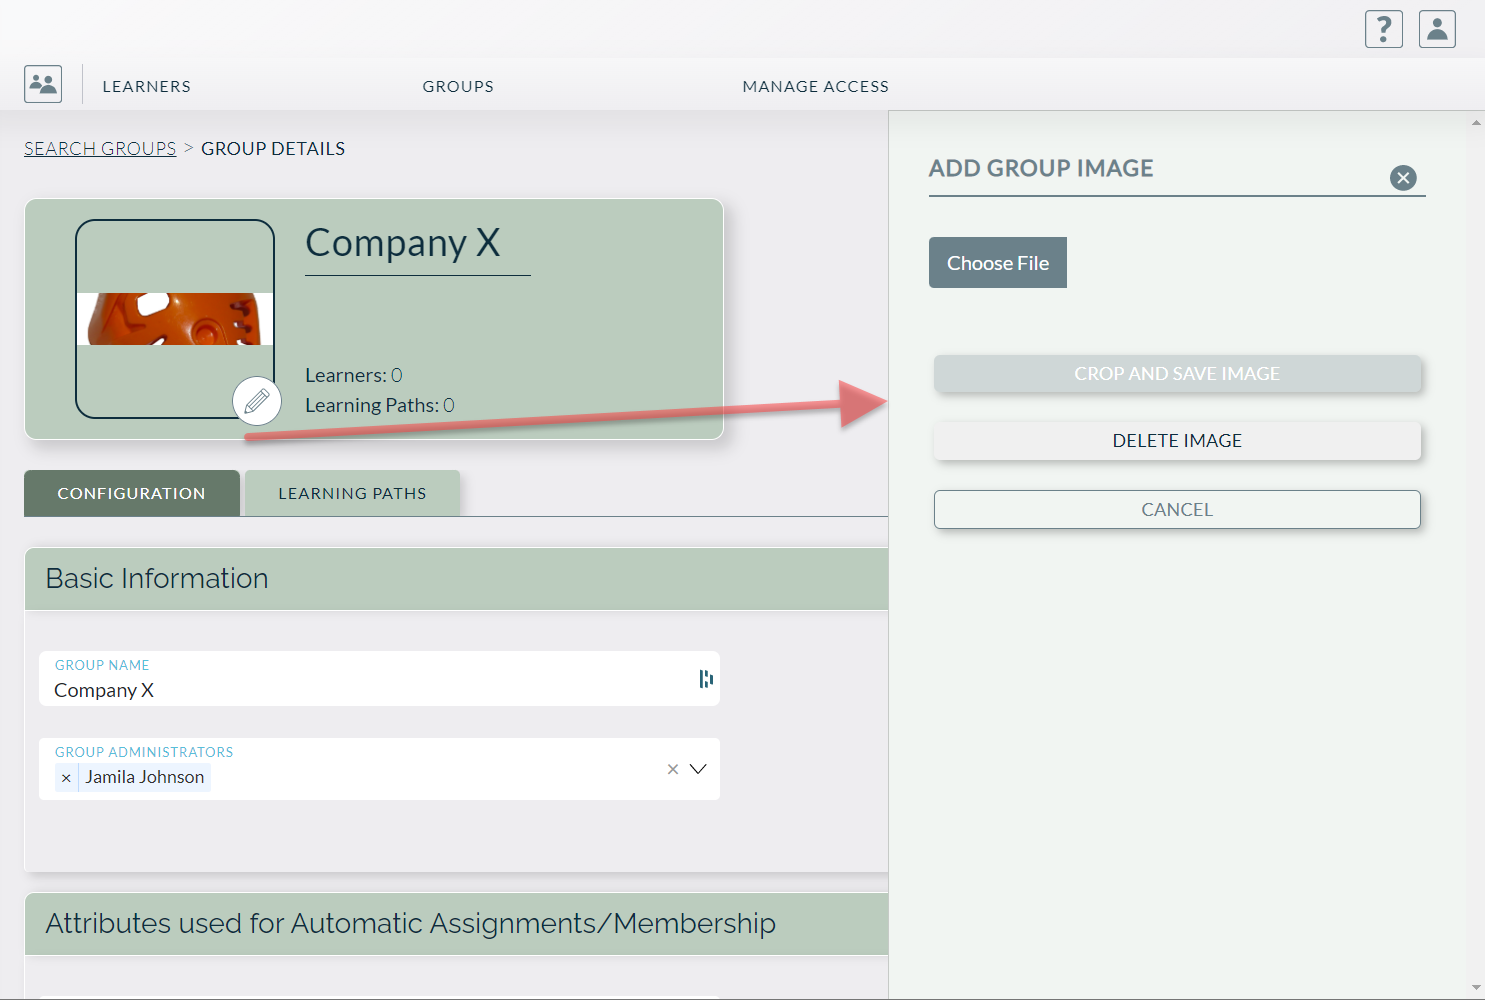Open the Groups menu item
Image resolution: width=1485 pixels, height=1000 pixels.
pyautogui.click(x=458, y=86)
